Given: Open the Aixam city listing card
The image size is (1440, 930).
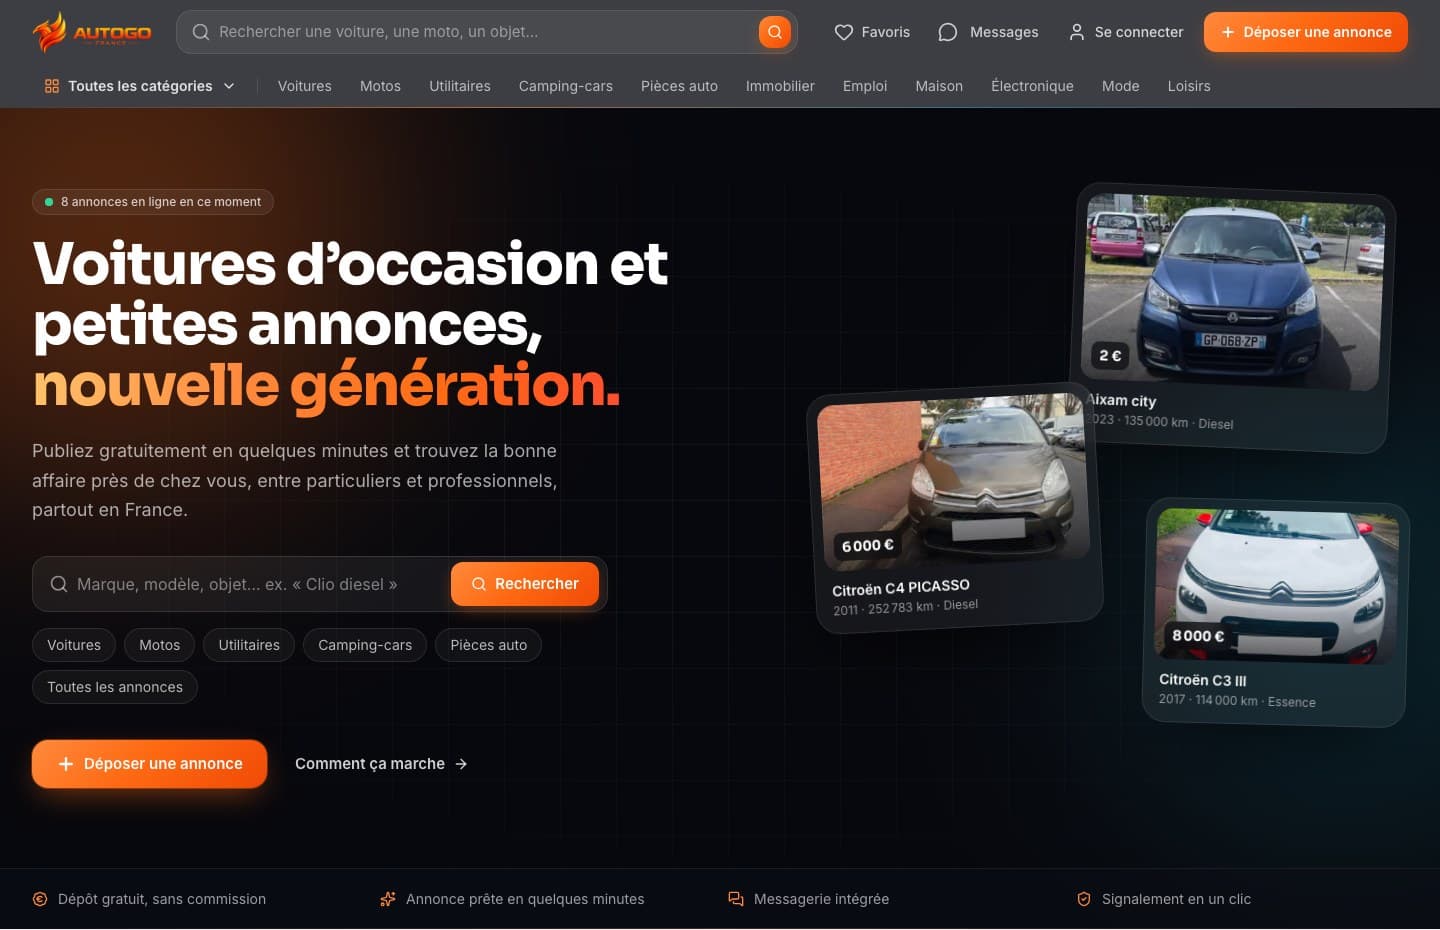Looking at the screenshot, I should [1232, 318].
